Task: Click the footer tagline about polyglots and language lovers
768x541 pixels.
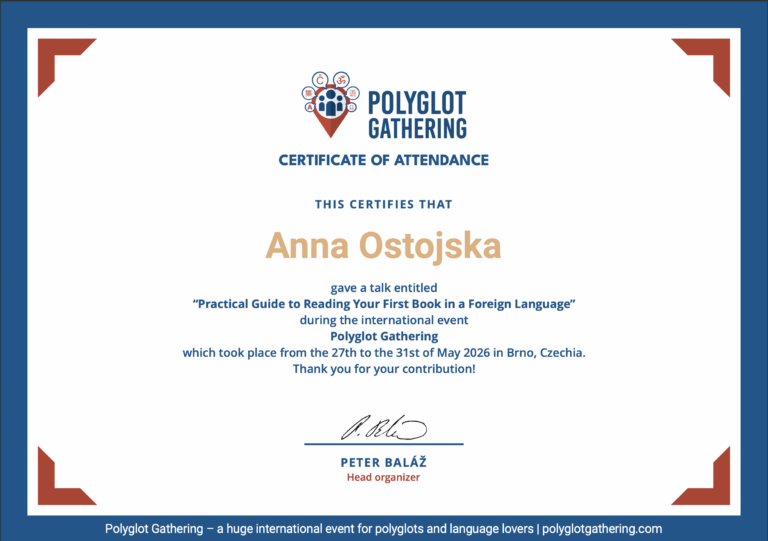Action: (x=384, y=529)
